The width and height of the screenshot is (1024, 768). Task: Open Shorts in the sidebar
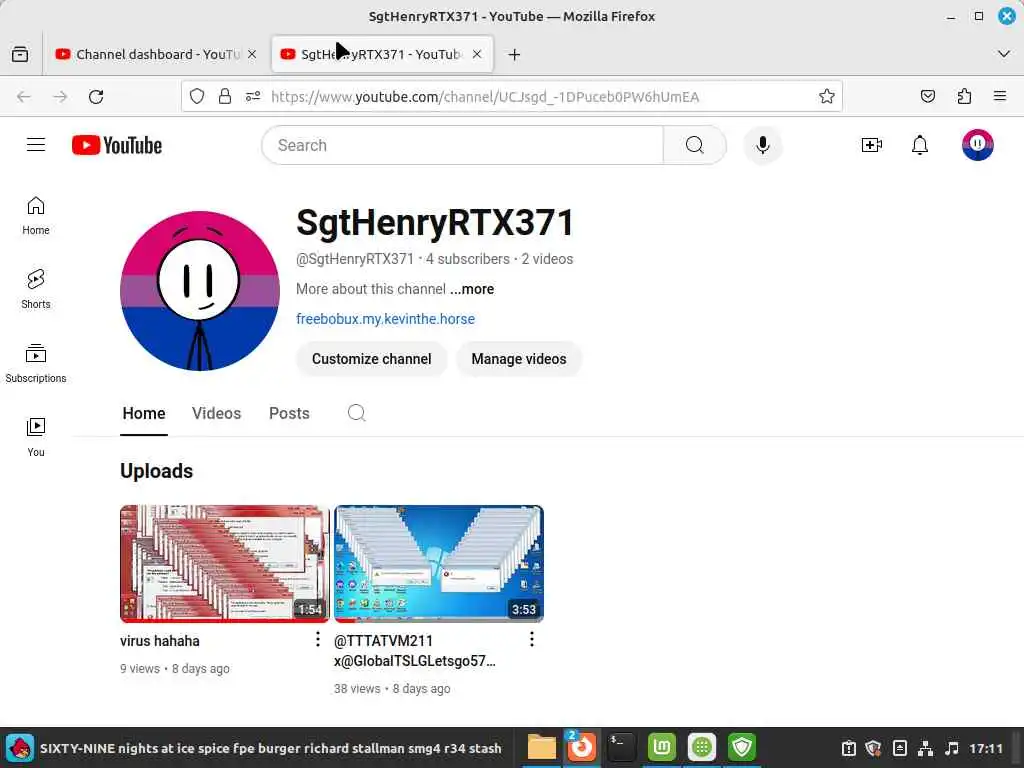(36, 289)
